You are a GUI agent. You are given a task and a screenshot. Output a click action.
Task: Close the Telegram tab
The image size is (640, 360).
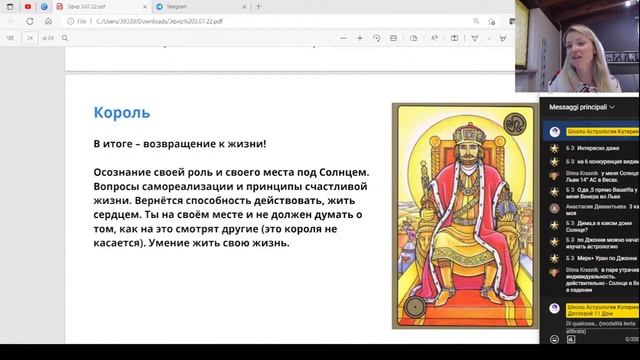[244, 7]
